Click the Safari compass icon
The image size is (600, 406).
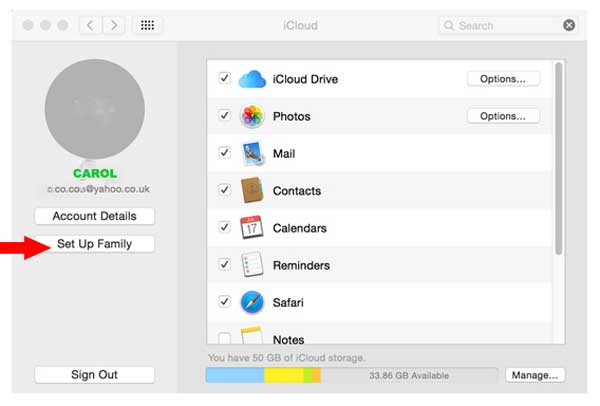pyautogui.click(x=252, y=302)
